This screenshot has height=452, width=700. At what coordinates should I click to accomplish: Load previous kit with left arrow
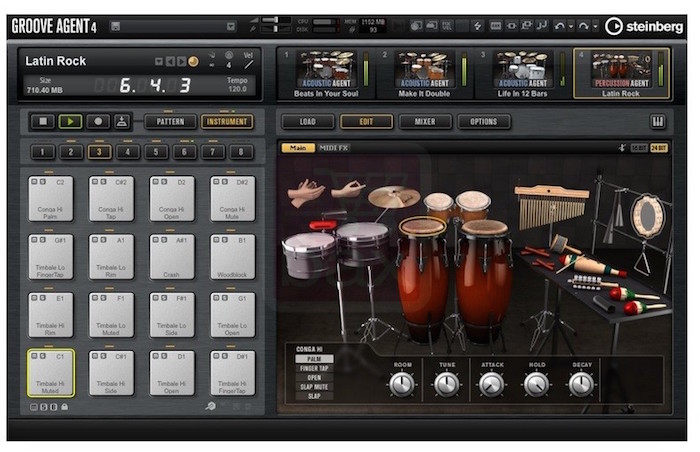(170, 61)
